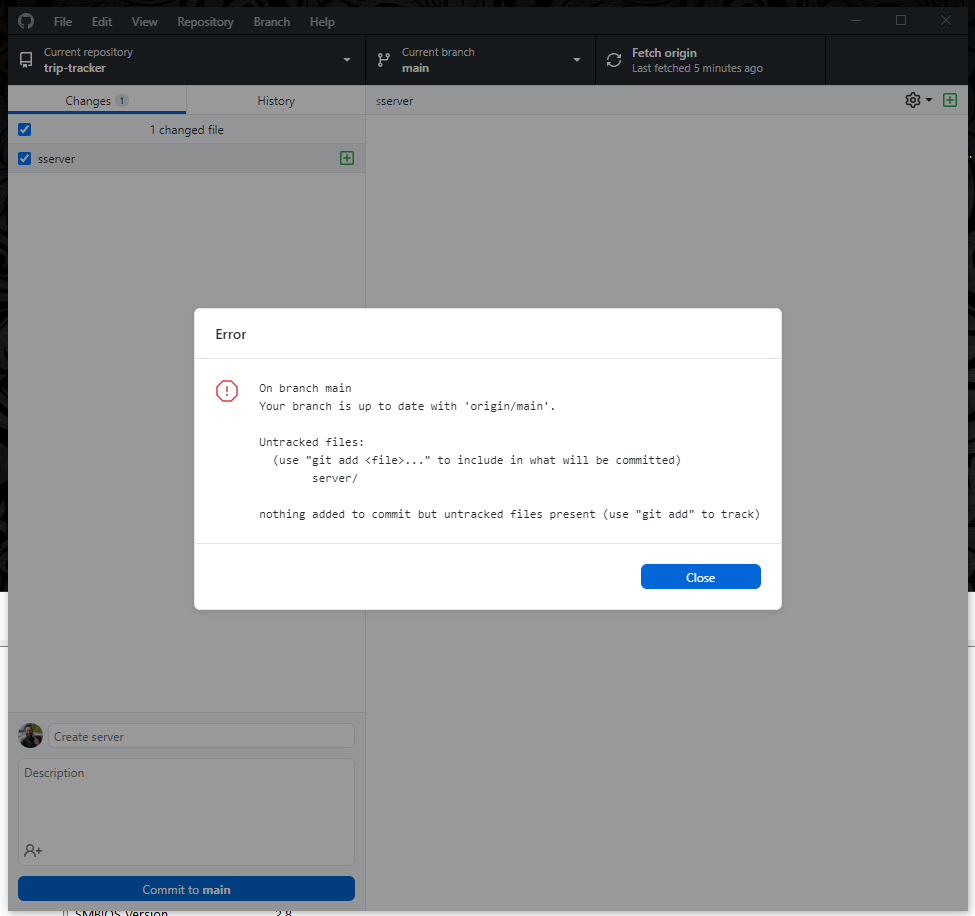Click the GitHub logo in the title bar
The width and height of the screenshot is (975, 916).
[x=24, y=20]
